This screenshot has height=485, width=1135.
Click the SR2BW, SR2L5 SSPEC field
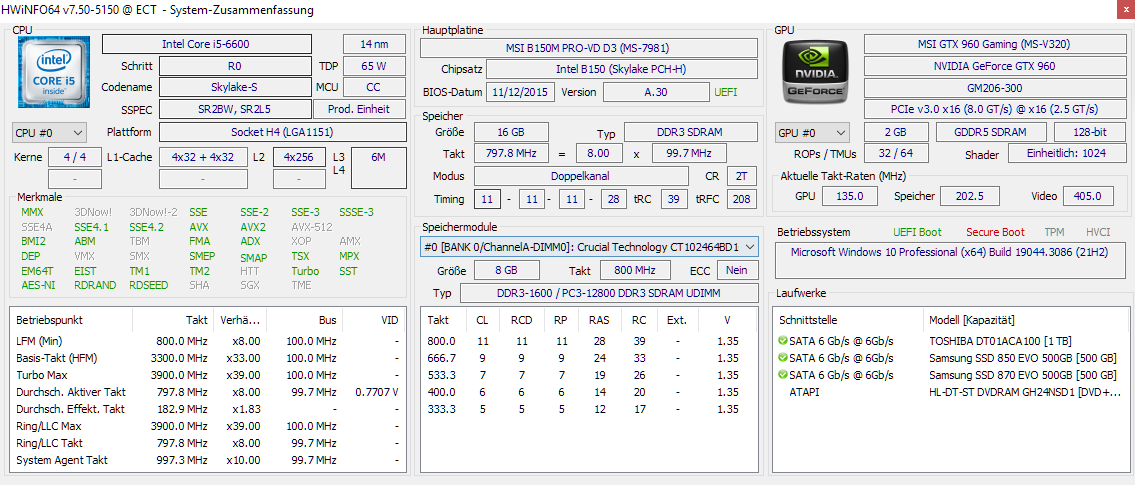click(235, 109)
